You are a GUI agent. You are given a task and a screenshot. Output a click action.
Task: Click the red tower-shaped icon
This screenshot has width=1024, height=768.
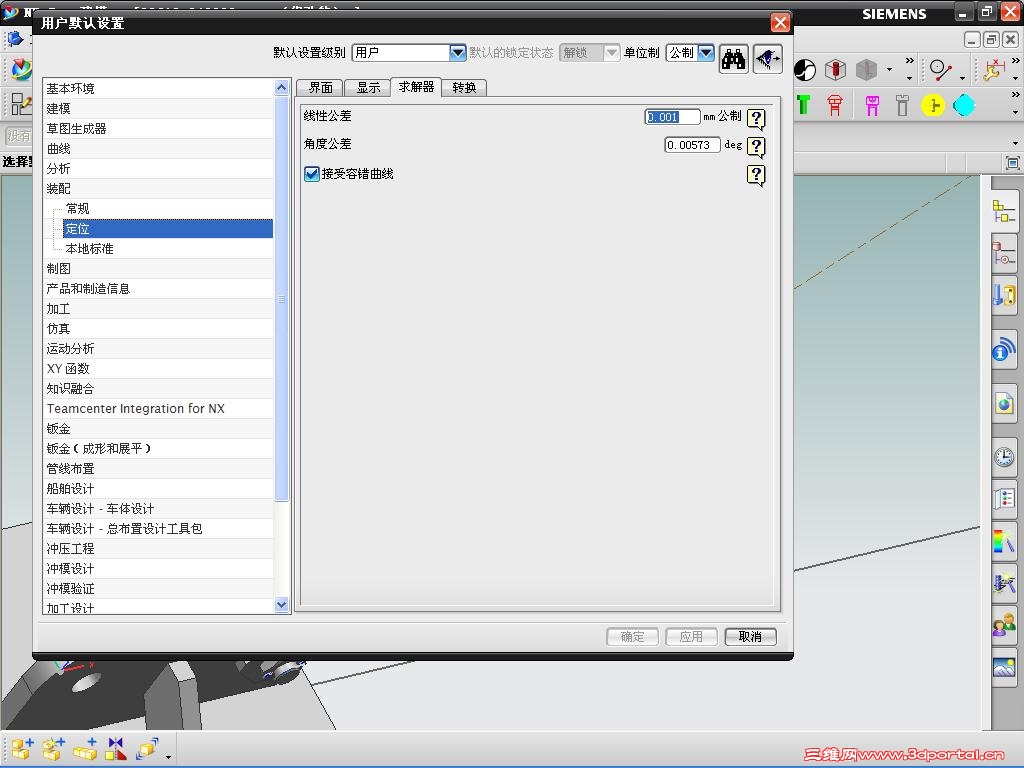[x=835, y=104]
